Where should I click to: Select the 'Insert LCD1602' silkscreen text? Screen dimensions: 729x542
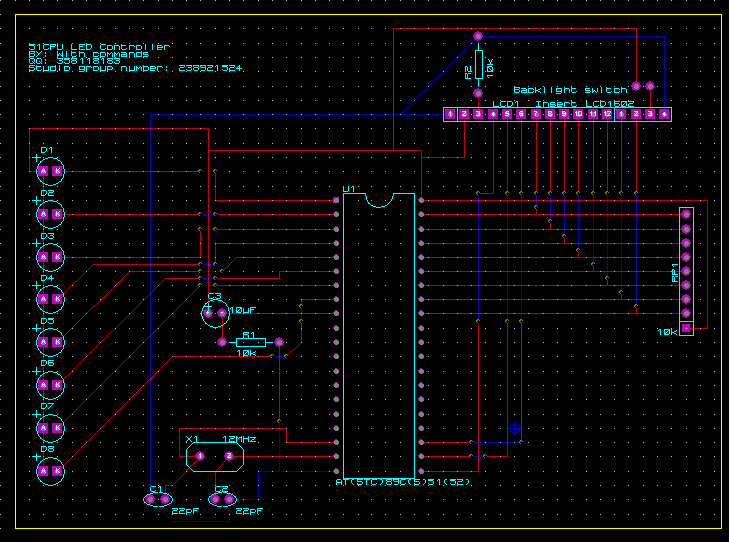point(585,104)
